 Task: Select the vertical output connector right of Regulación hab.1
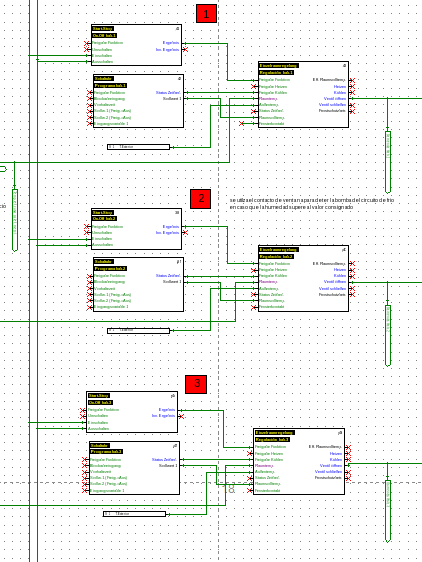(388, 162)
